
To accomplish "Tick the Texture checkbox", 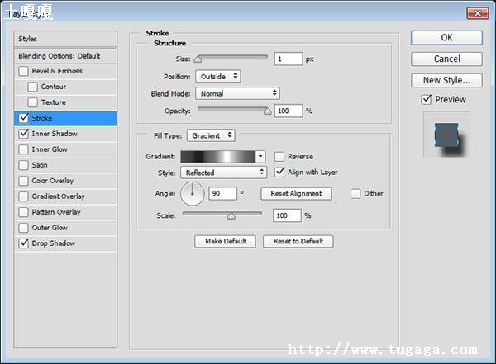I will point(33,102).
